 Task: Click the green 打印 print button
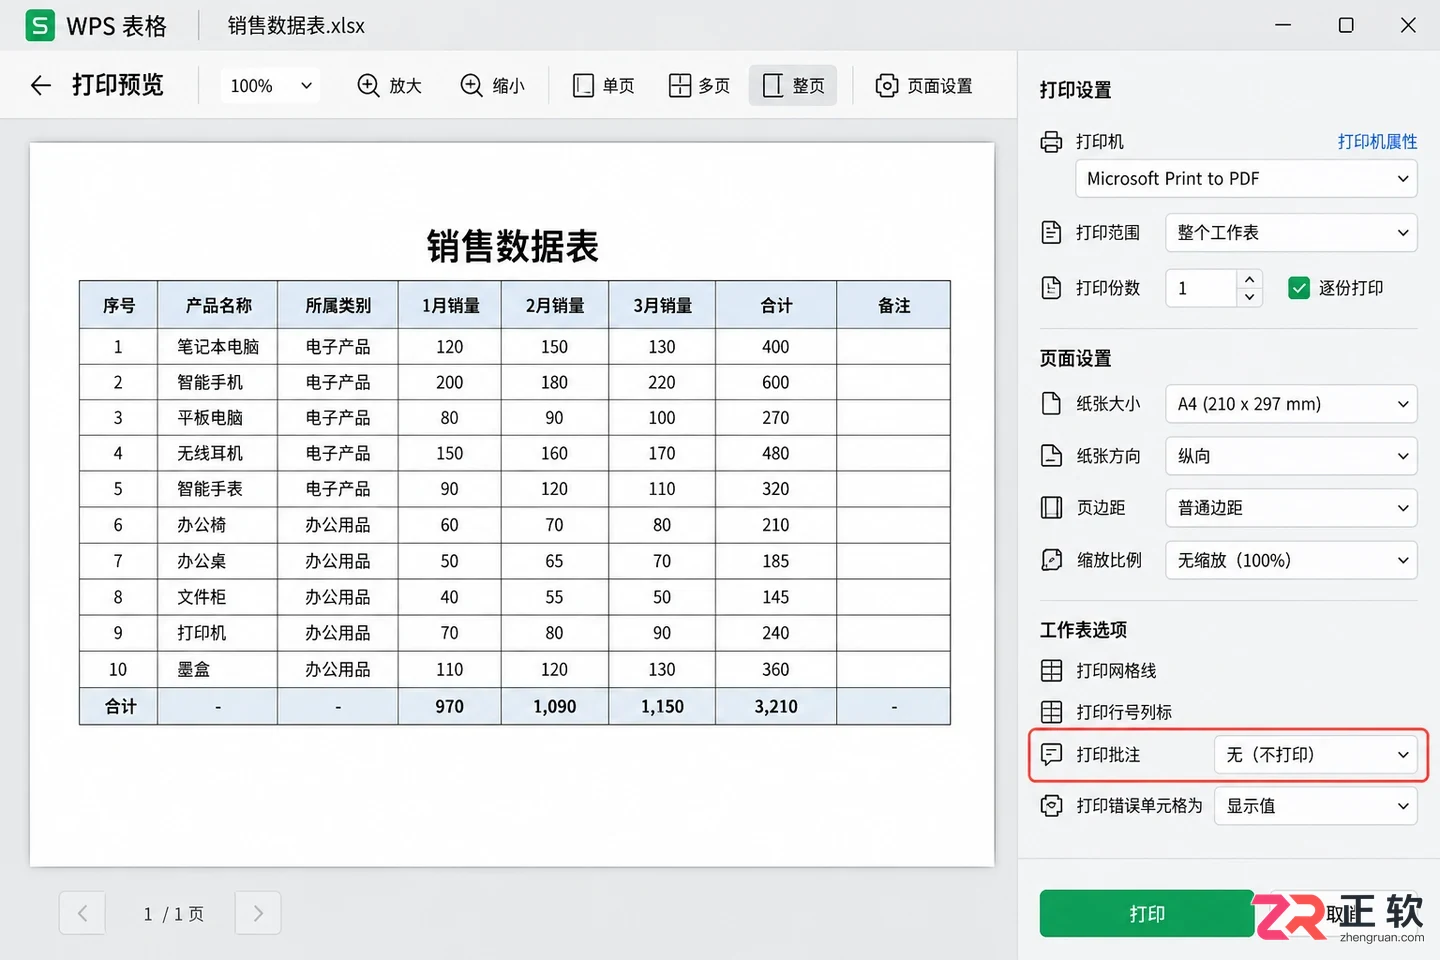[1147, 914]
